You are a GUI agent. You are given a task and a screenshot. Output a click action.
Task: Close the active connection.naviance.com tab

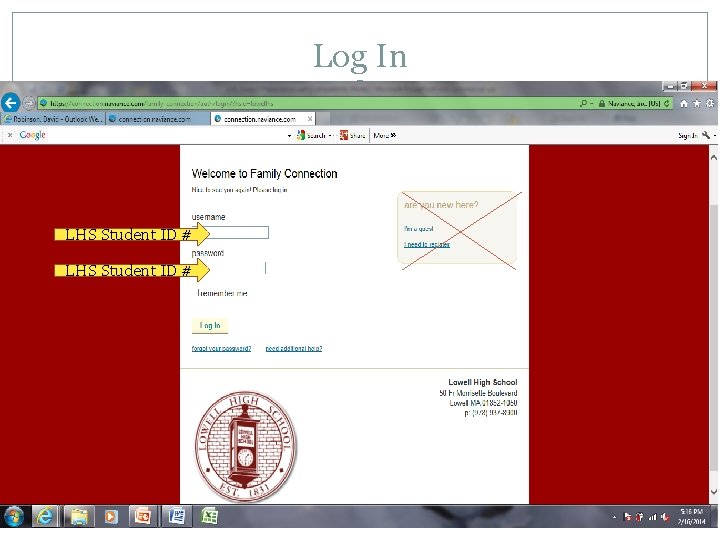[310, 119]
